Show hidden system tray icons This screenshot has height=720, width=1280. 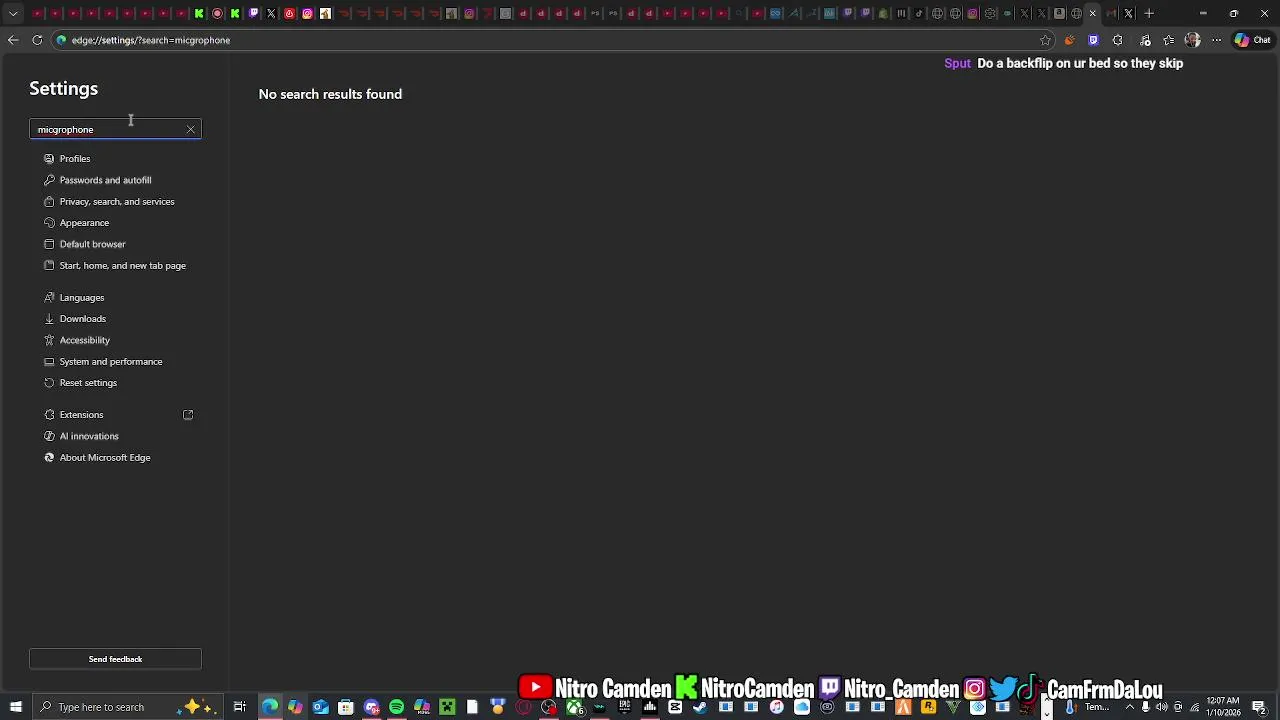pos(1130,707)
